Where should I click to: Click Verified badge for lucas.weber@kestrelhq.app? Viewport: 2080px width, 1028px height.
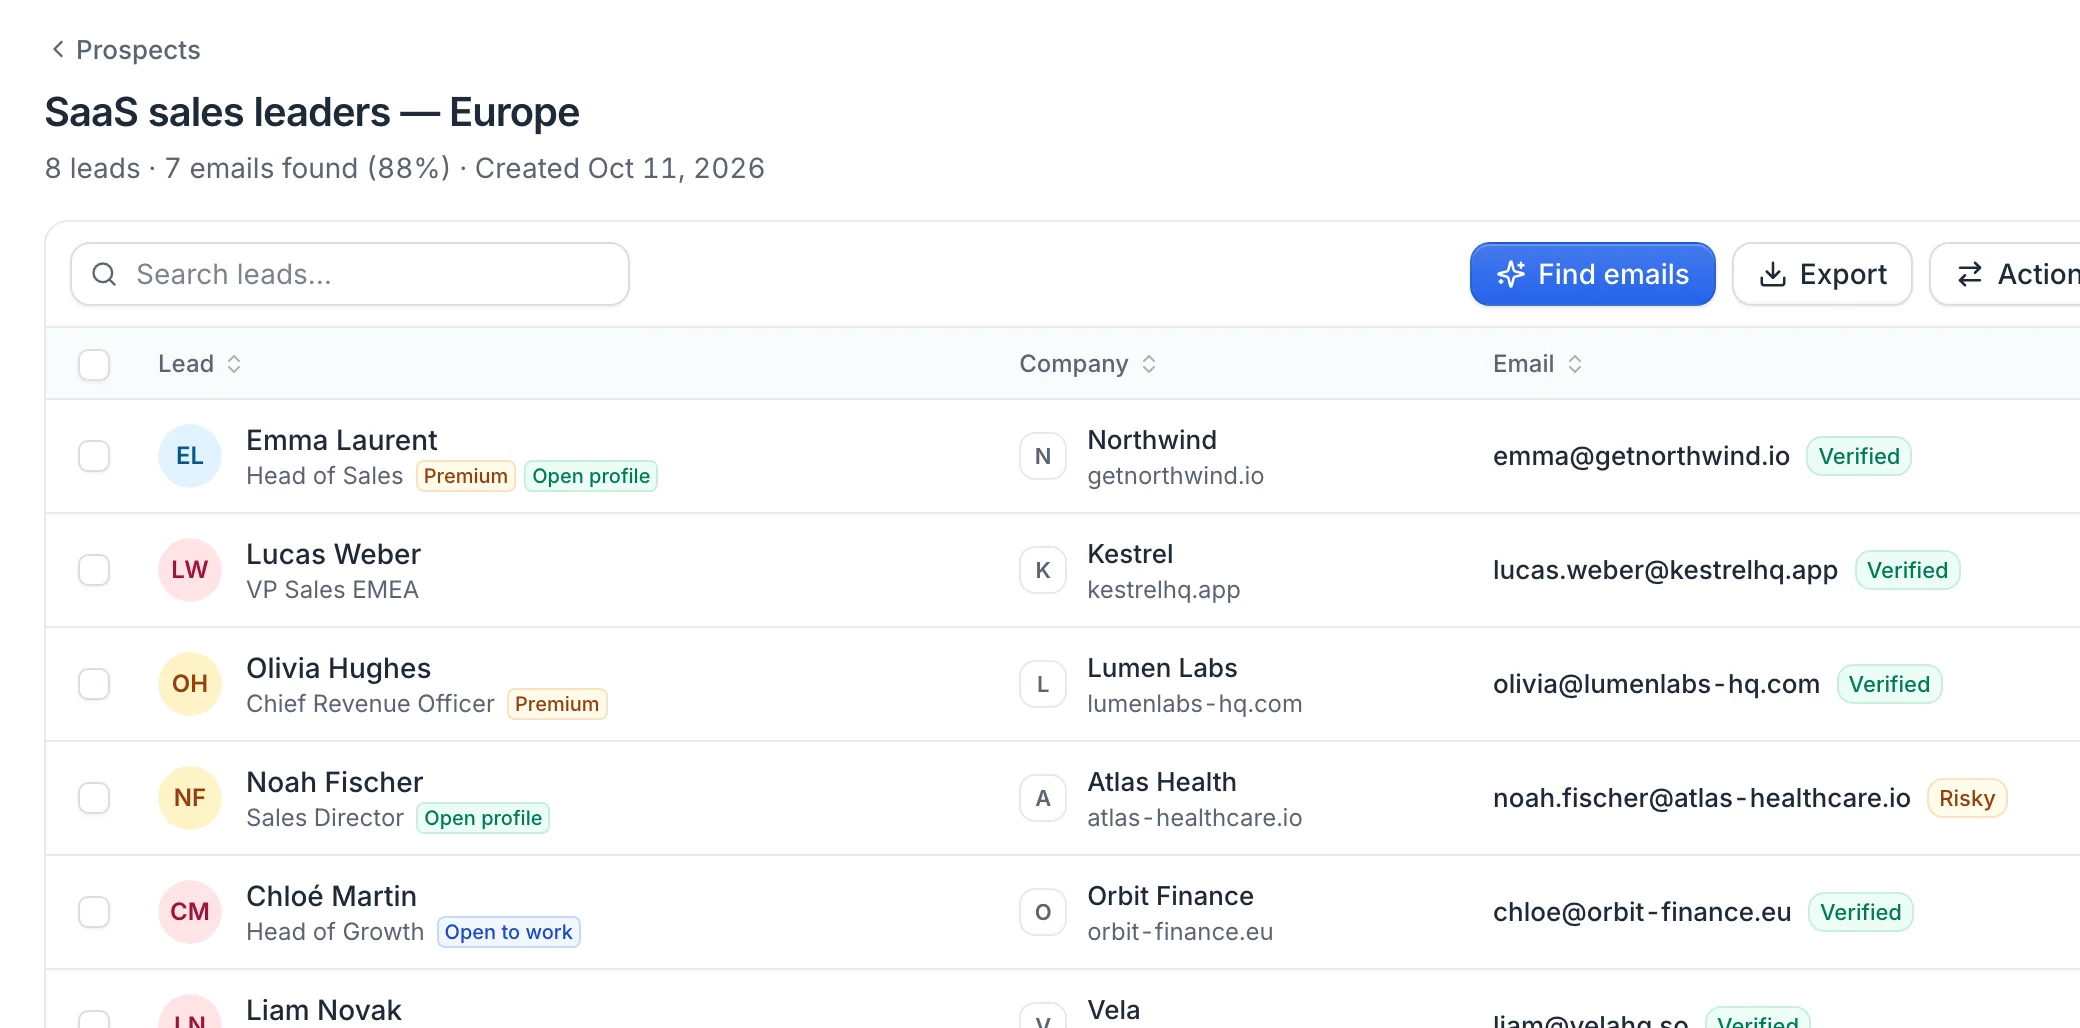pos(1908,570)
